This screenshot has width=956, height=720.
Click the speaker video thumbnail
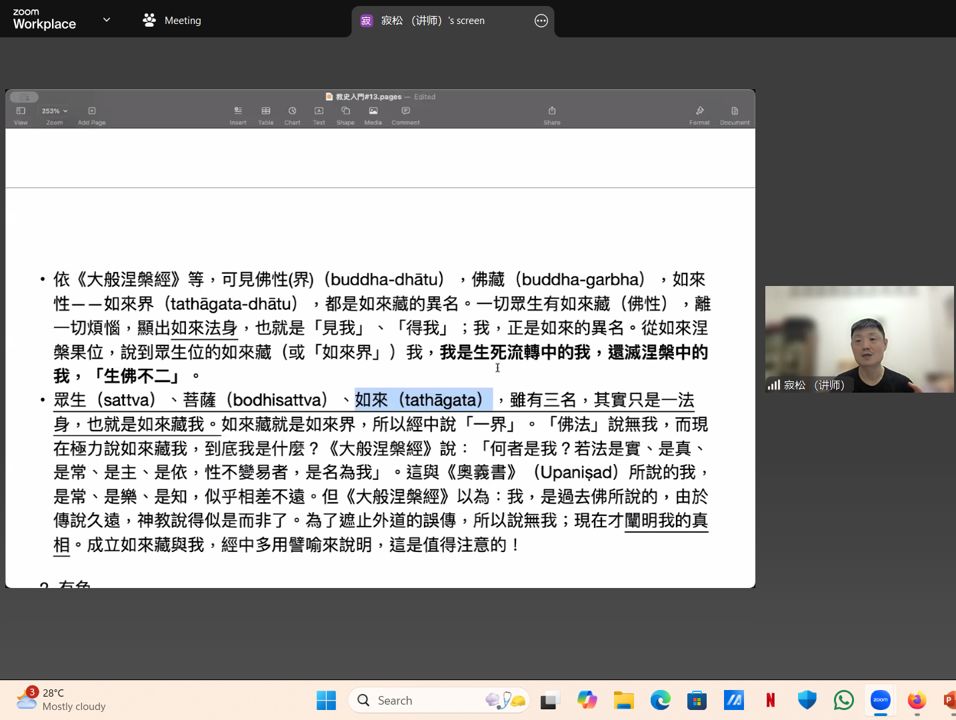coord(859,339)
